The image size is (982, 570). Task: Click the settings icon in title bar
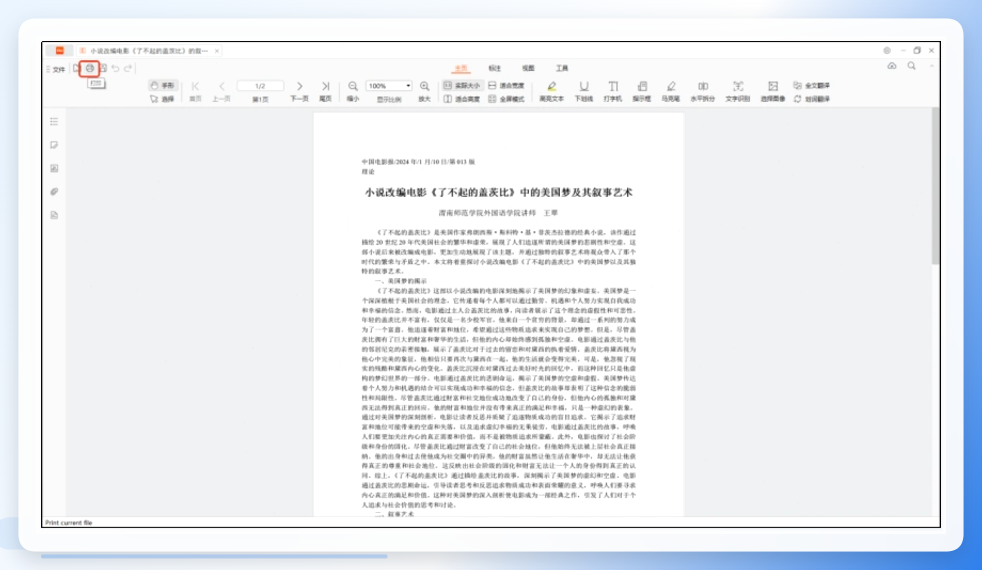pyautogui.click(x=887, y=51)
